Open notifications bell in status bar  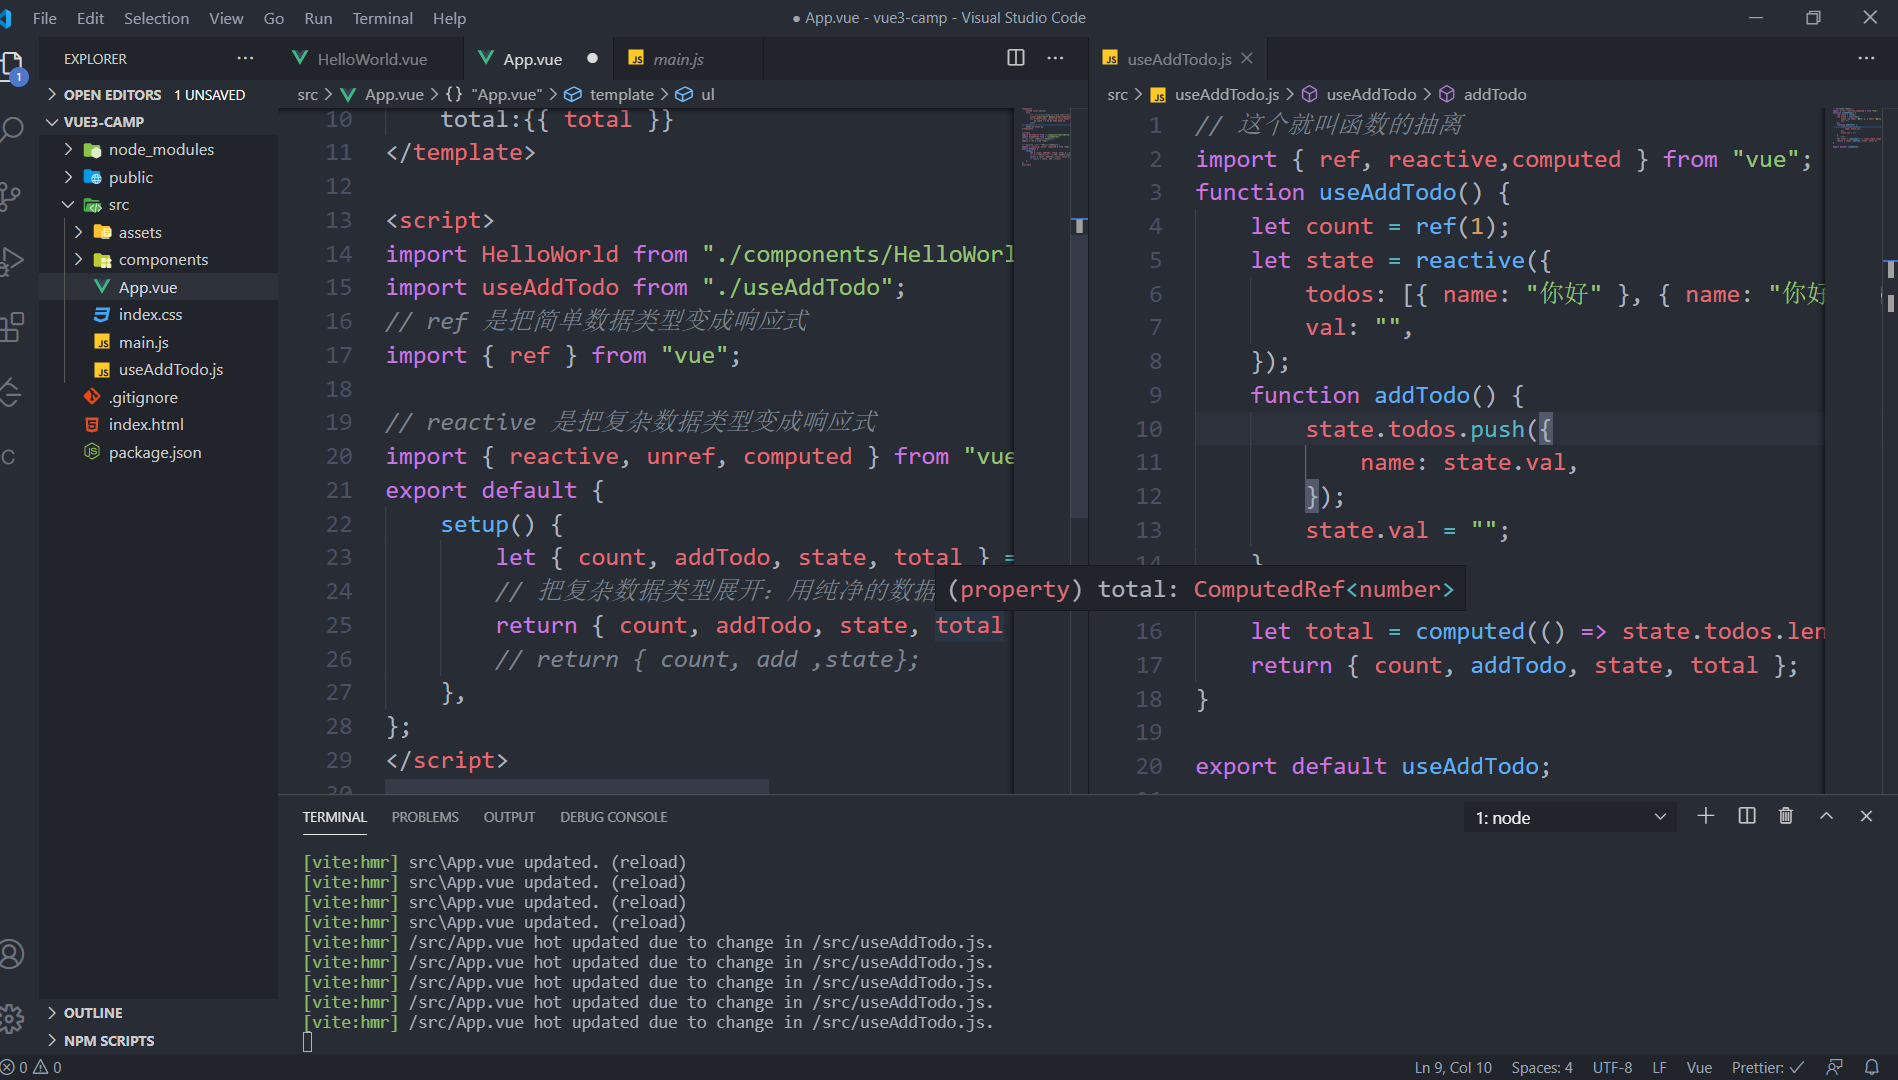1872,1067
